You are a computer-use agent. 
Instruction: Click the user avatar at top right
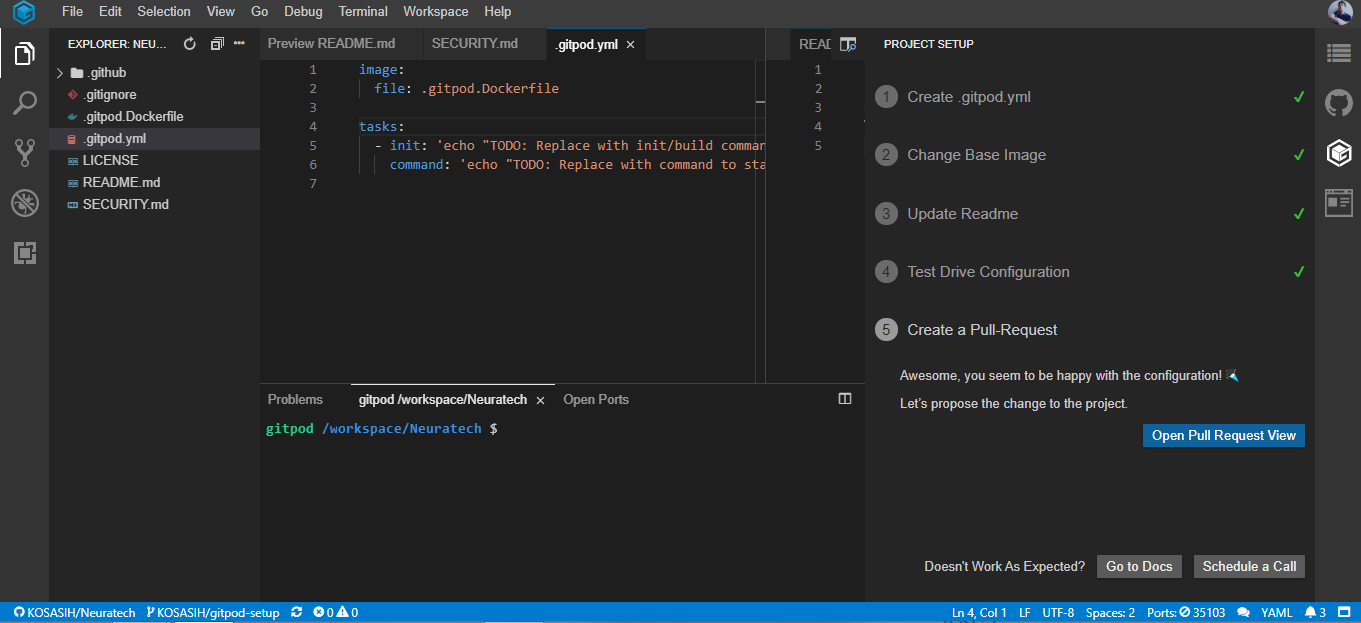tap(1340, 12)
